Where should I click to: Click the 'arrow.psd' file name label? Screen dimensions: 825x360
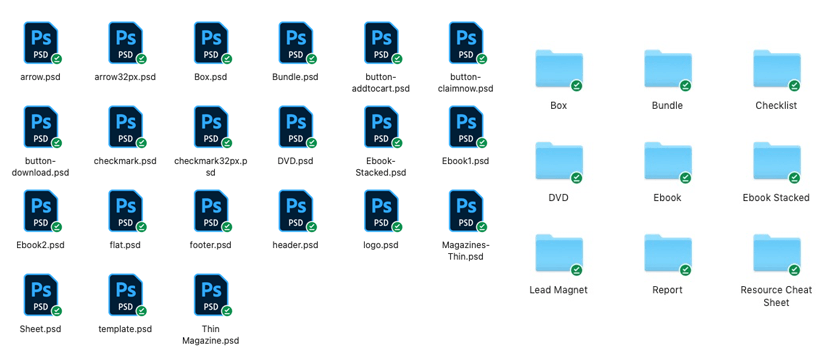click(x=41, y=77)
